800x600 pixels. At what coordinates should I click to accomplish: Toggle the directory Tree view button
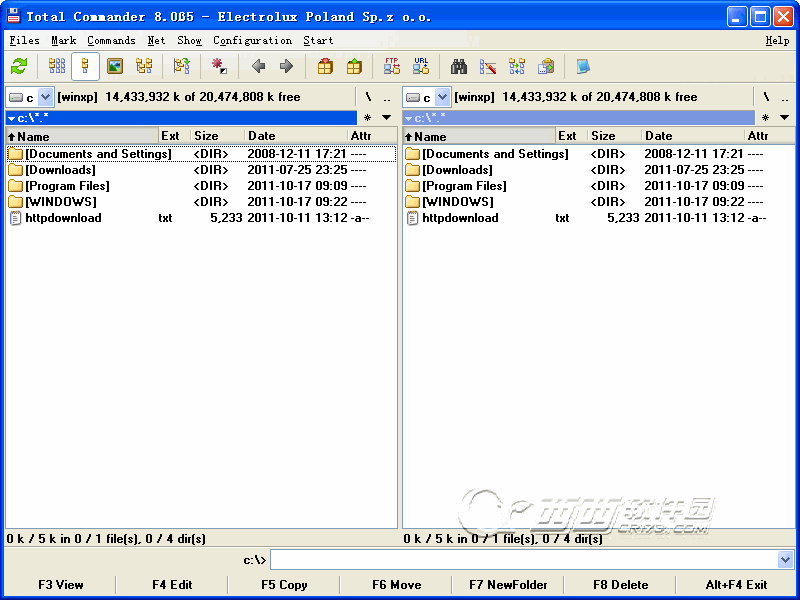tap(144, 66)
